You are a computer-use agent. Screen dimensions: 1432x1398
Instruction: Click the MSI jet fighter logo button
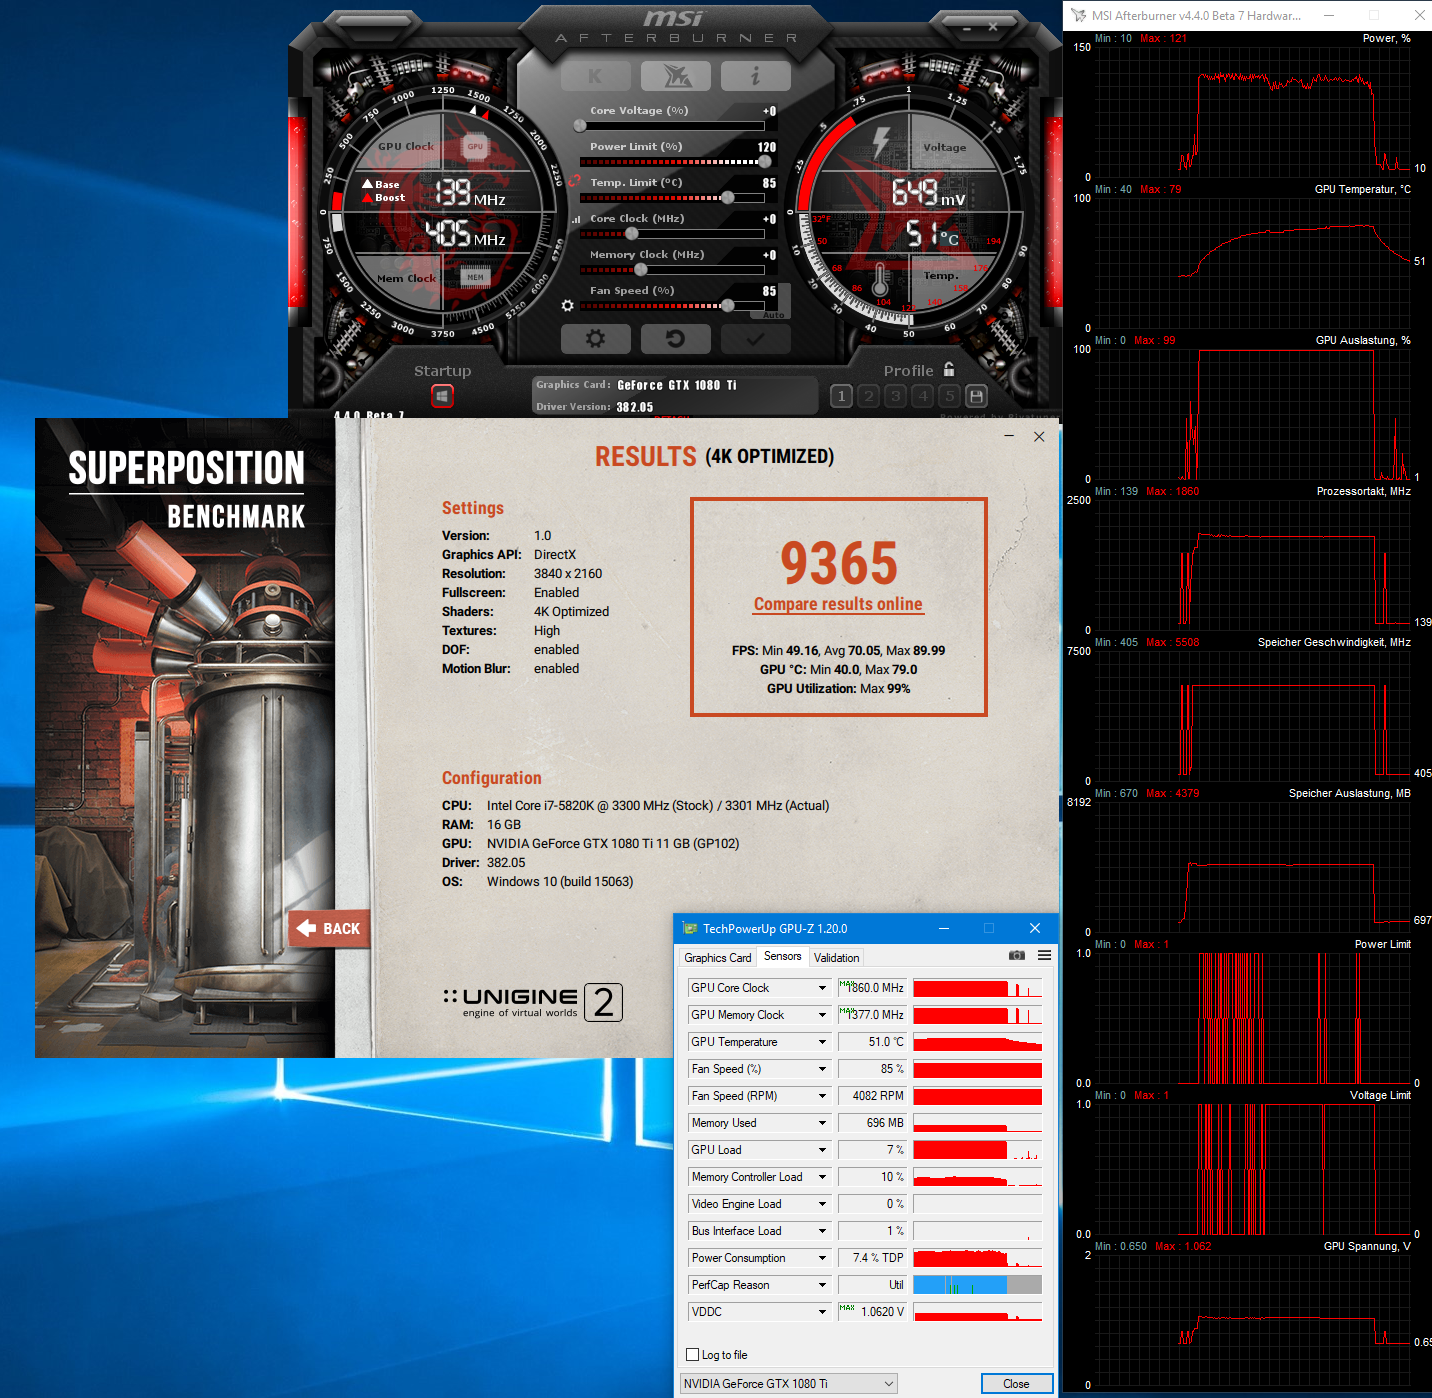[676, 76]
